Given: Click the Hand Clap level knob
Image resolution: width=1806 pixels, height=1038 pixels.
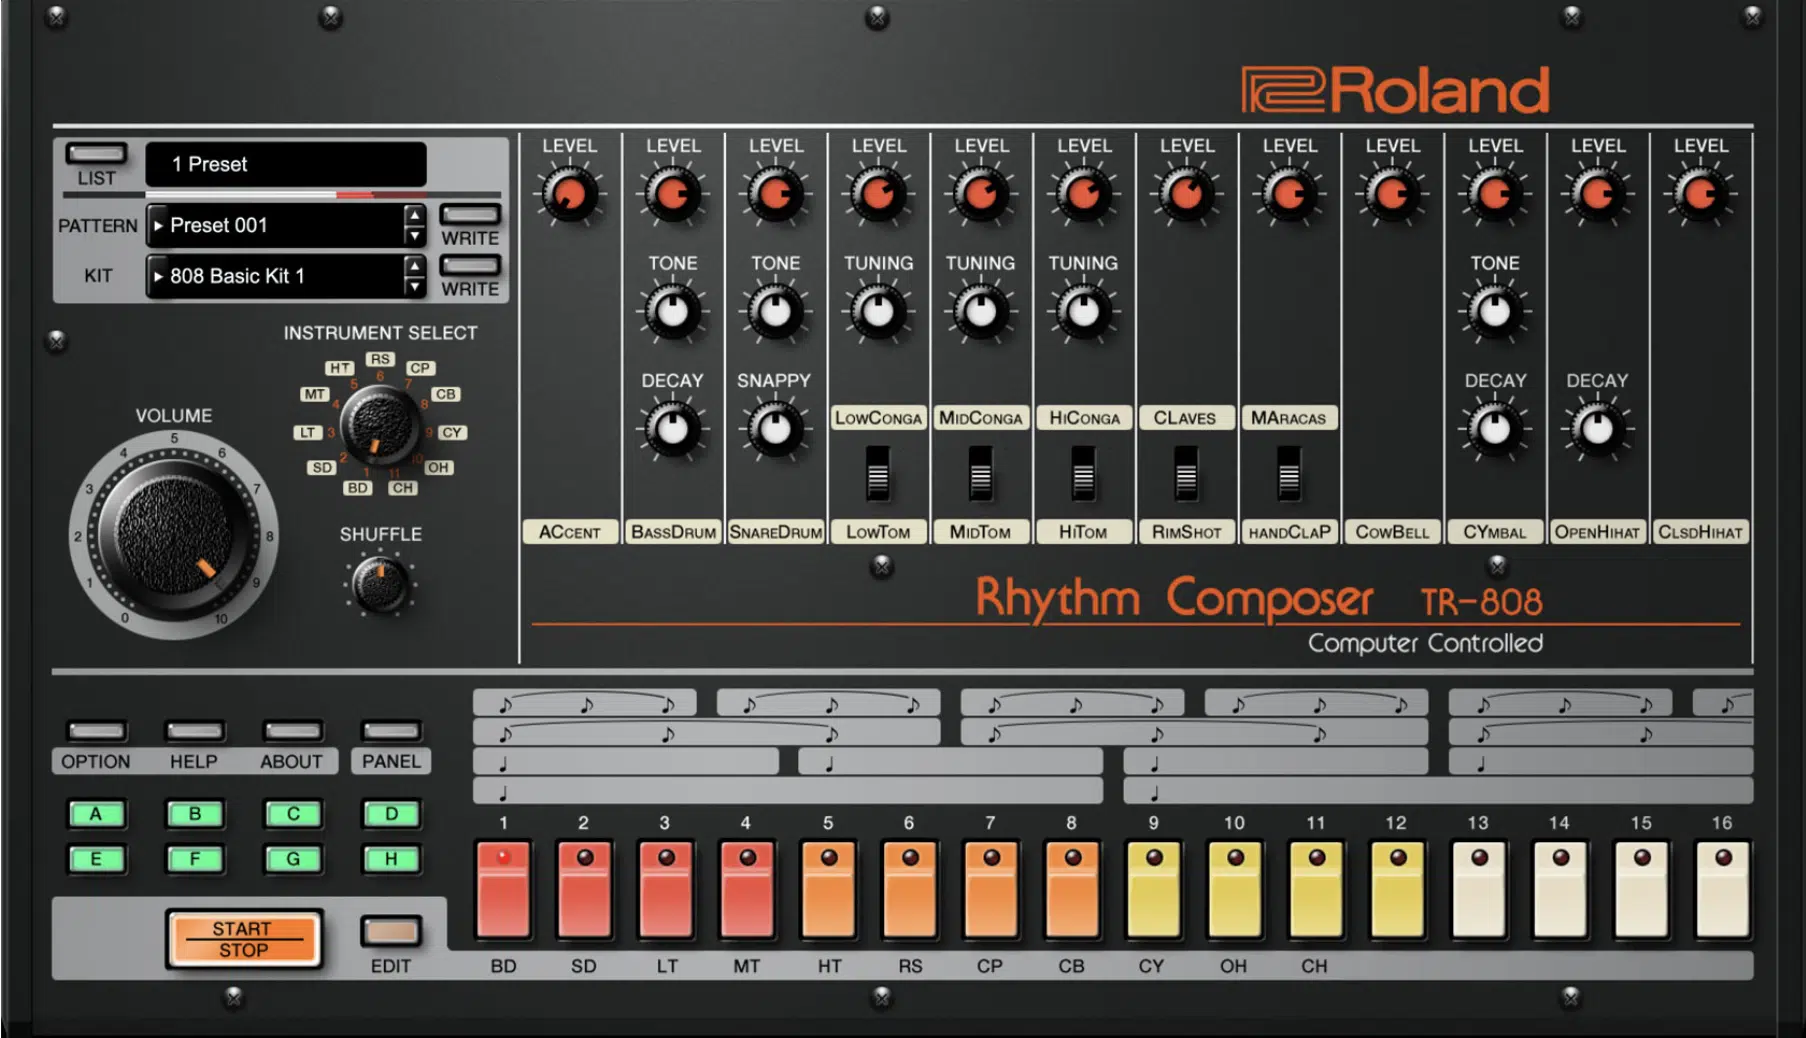Looking at the screenshot, I should [1290, 194].
